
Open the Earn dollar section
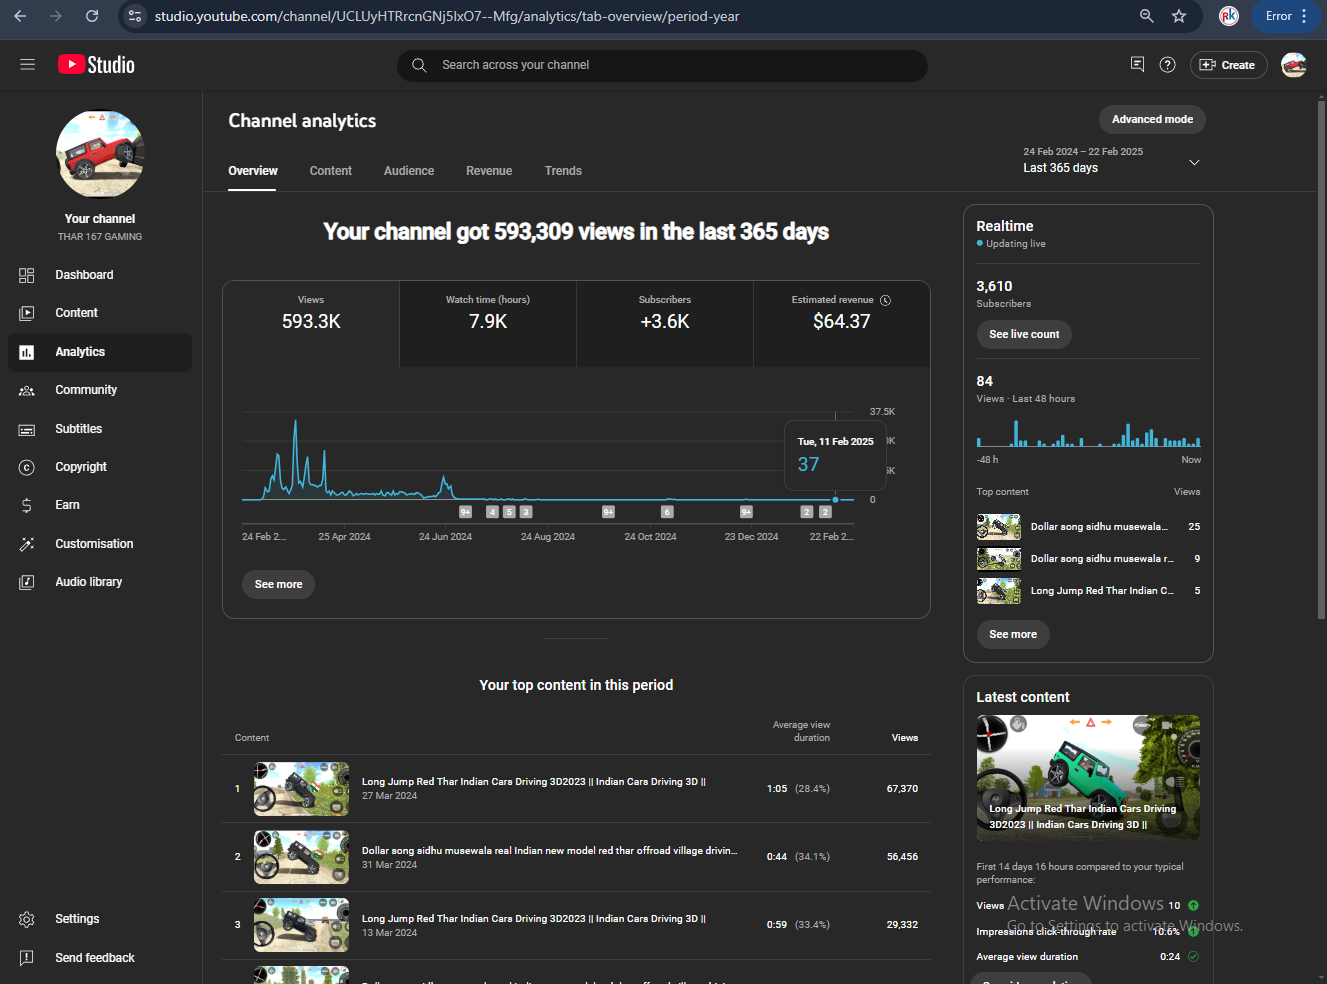(x=67, y=505)
